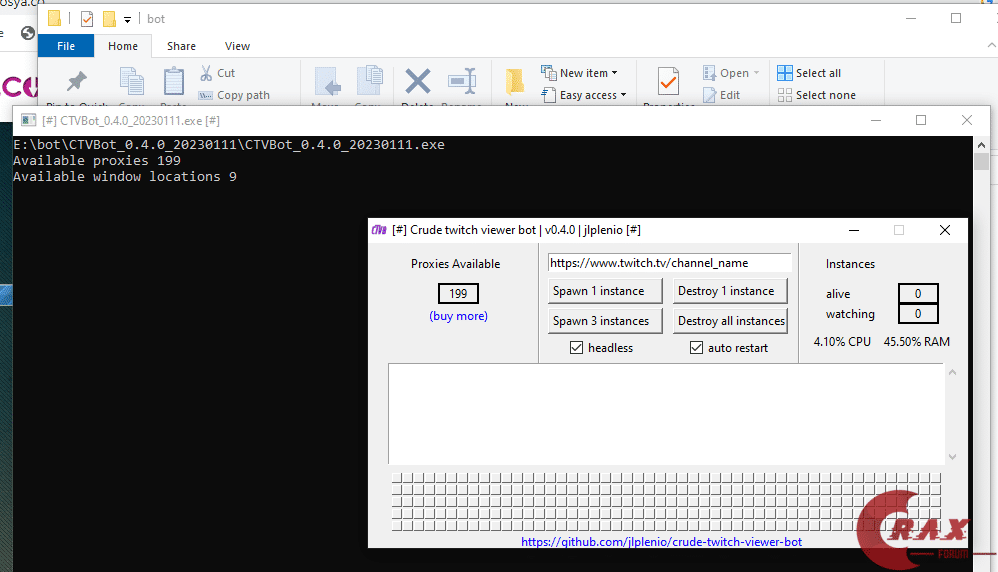Click Select all in the ribbon
Image resolution: width=998 pixels, height=572 pixels.
[809, 73]
